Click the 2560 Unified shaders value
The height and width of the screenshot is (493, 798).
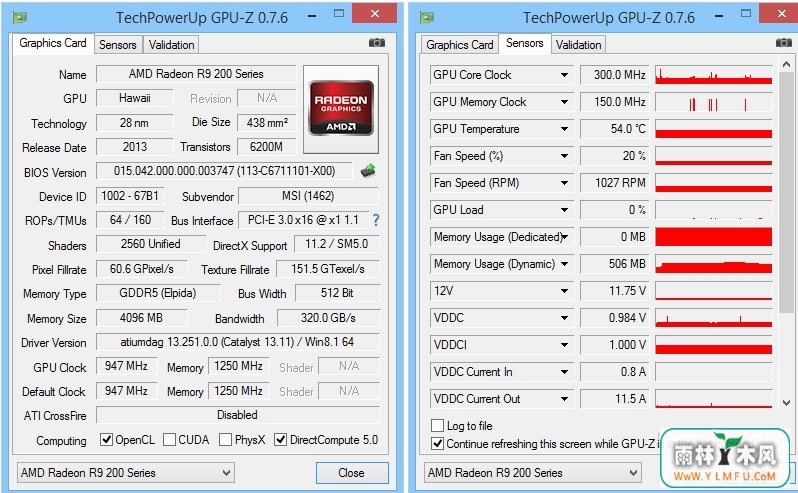151,244
